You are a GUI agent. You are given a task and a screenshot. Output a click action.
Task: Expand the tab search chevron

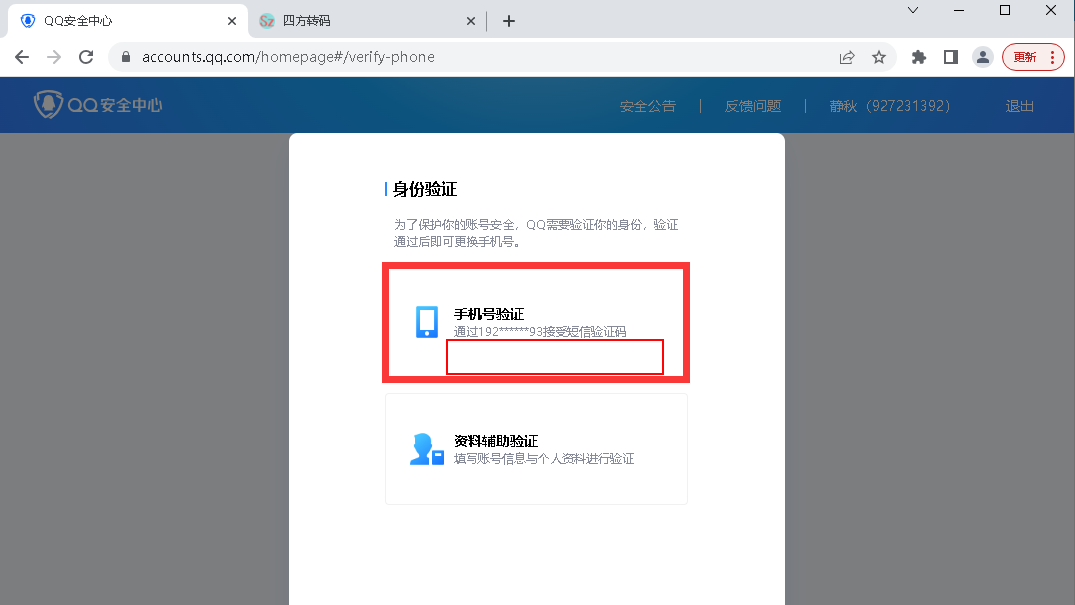tap(913, 10)
